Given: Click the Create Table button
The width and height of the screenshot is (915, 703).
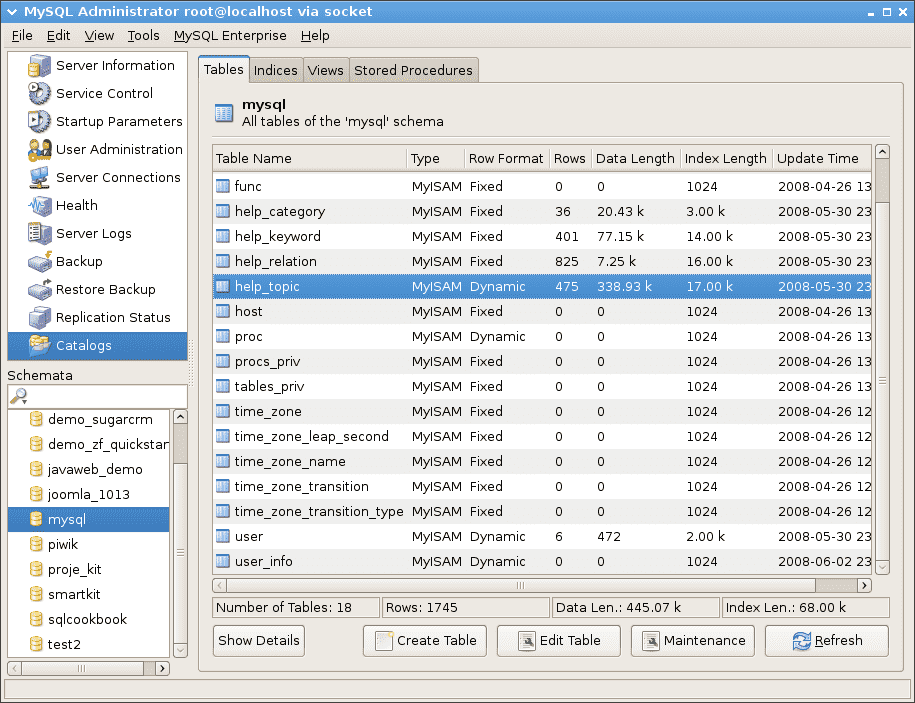Looking at the screenshot, I should (x=425, y=641).
